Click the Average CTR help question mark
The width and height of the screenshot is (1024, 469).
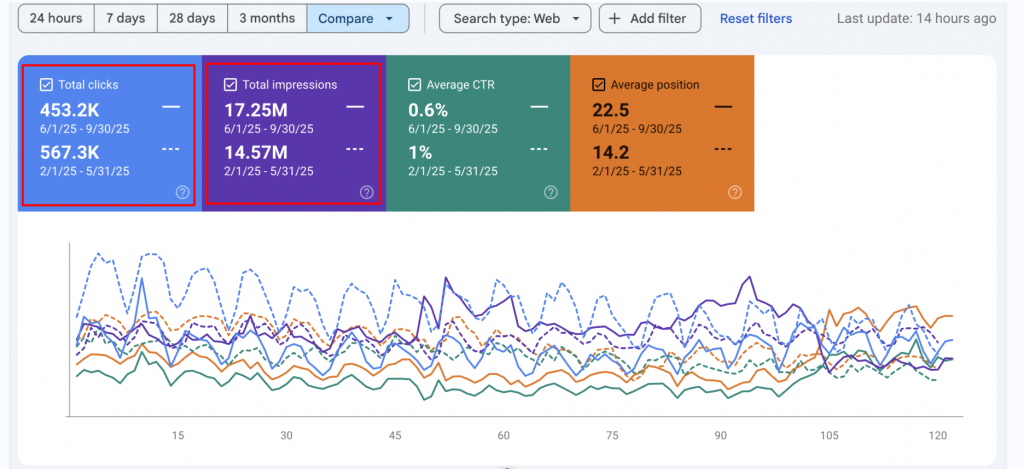tap(551, 192)
